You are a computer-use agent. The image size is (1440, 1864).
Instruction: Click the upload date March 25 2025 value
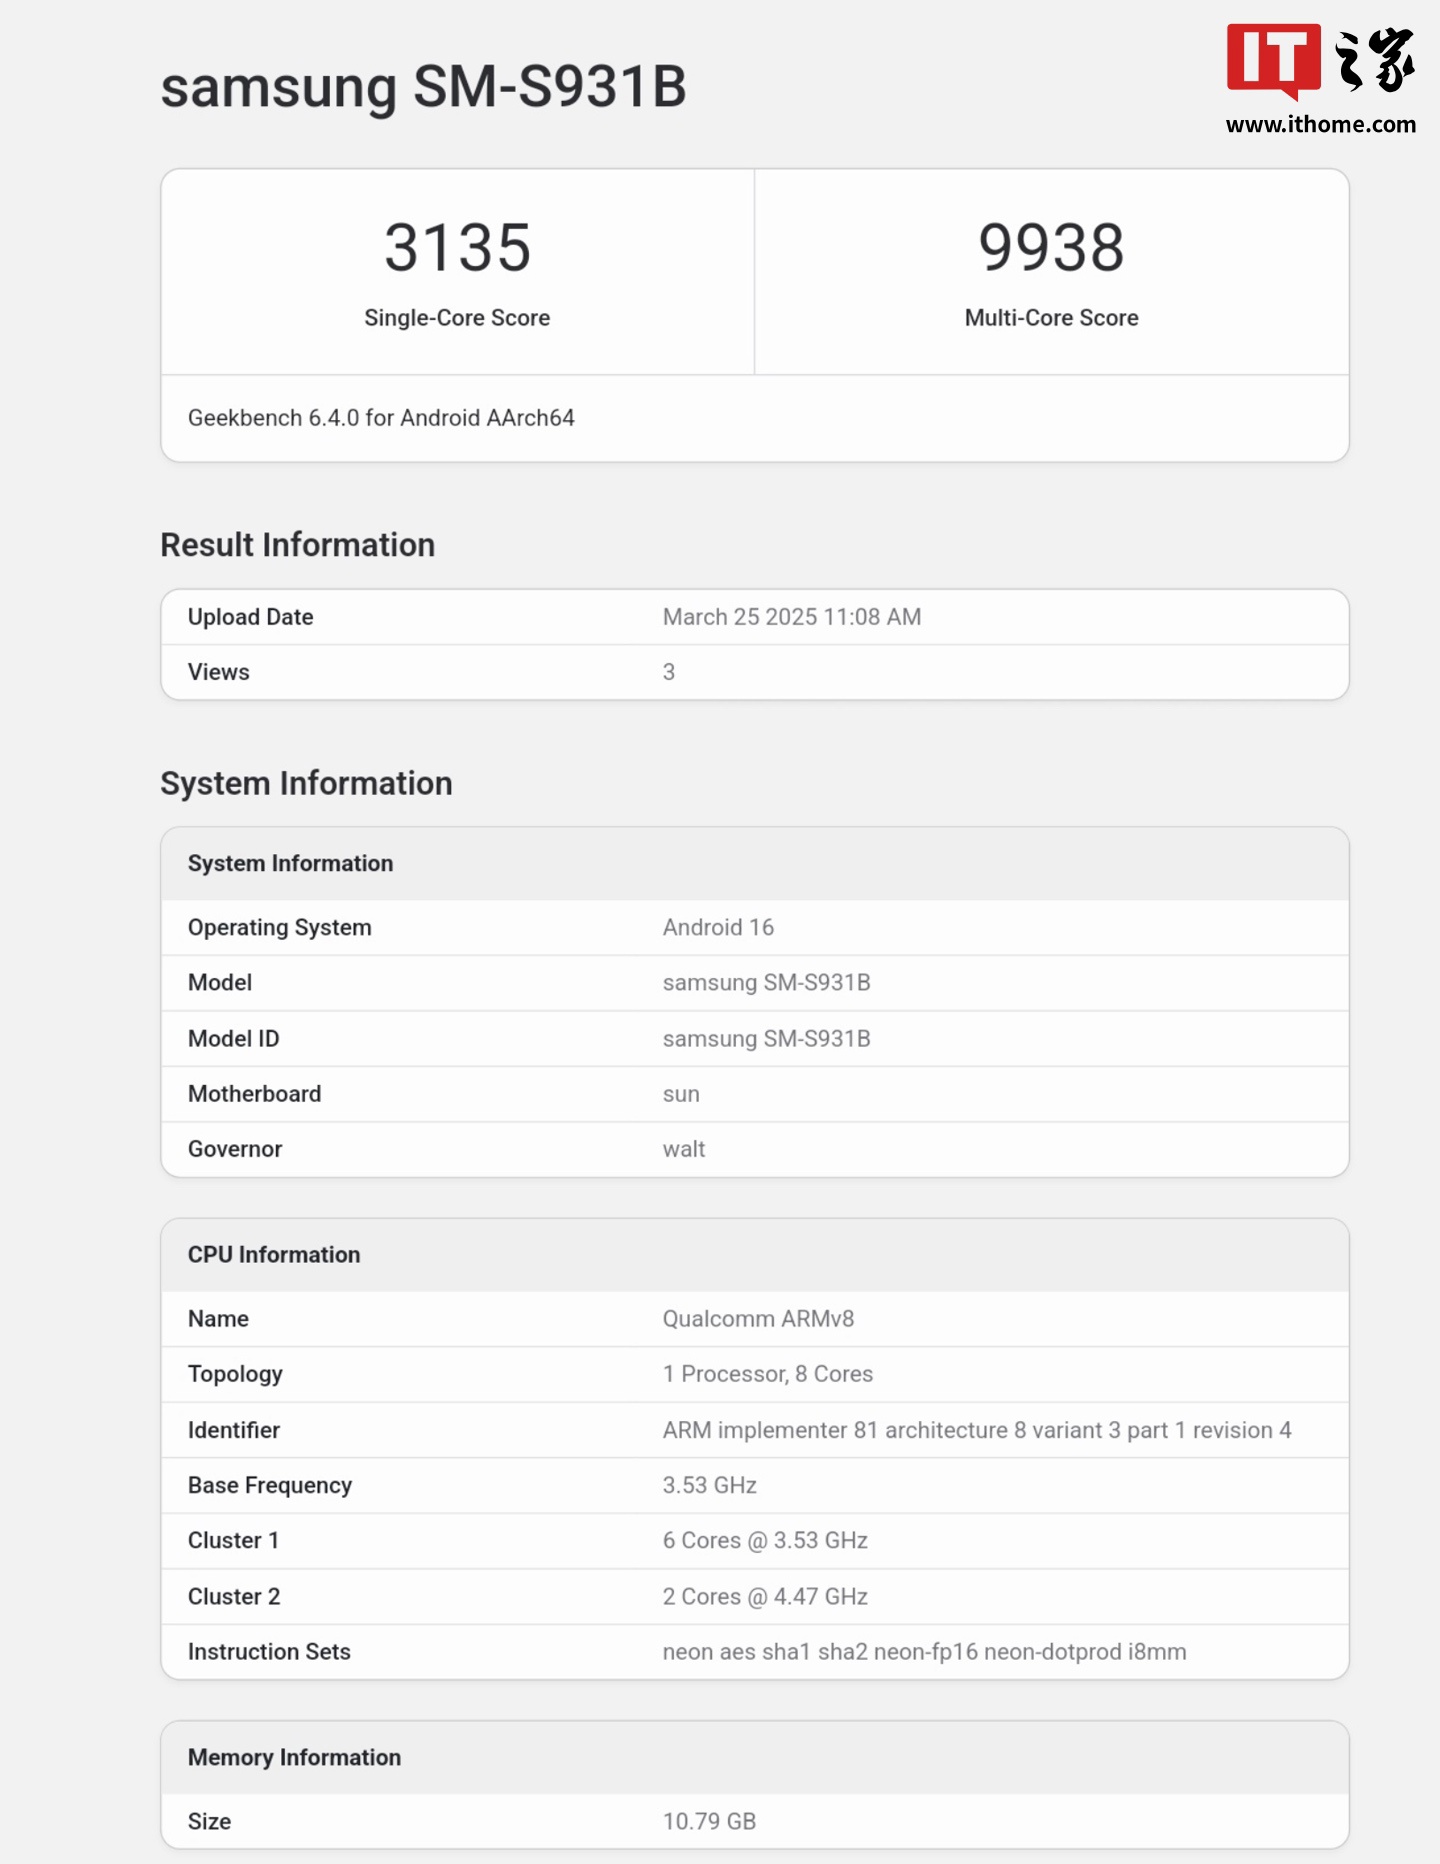point(791,617)
